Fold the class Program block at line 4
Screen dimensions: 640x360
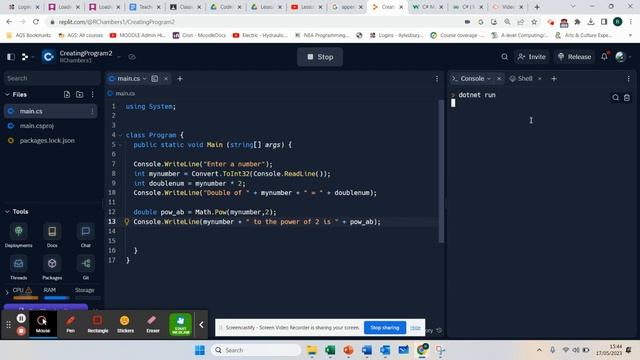click(x=120, y=135)
